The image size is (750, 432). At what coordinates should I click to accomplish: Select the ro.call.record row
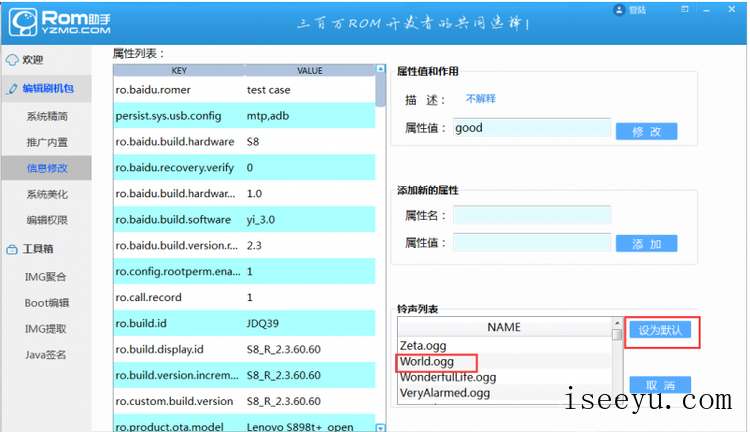click(x=244, y=297)
